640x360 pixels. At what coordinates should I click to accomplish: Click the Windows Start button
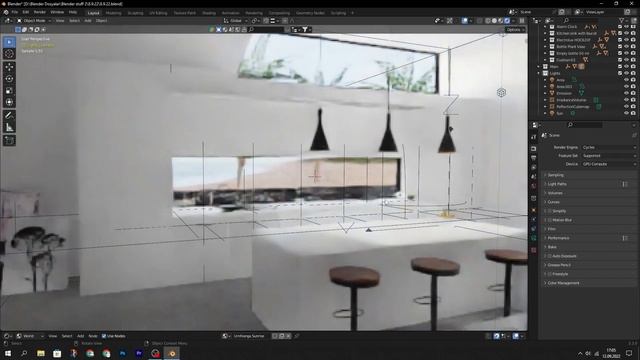point(8,353)
